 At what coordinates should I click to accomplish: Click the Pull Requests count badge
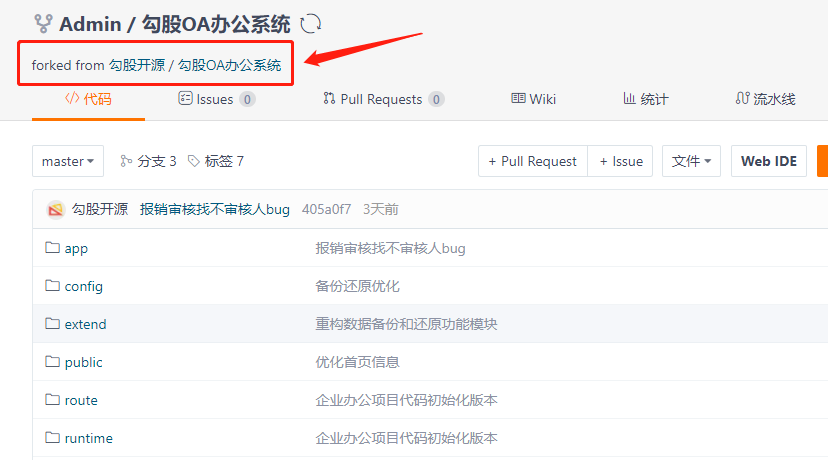click(436, 99)
